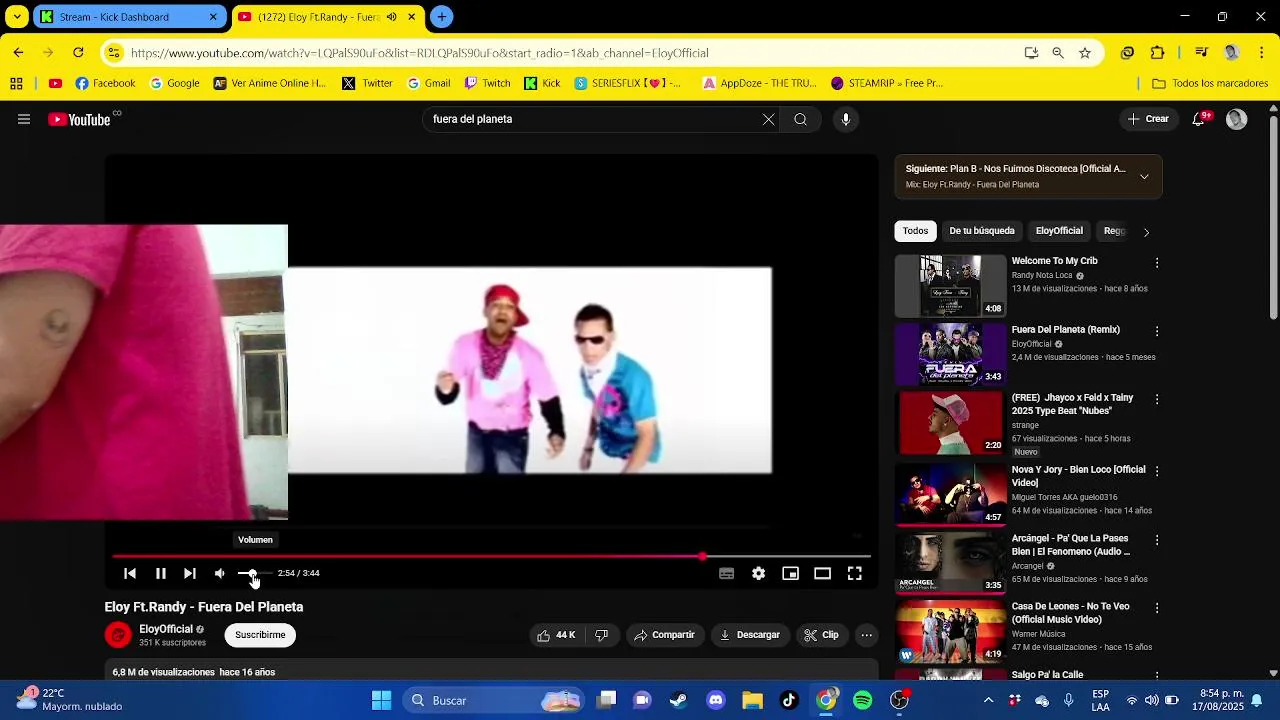Open options for Arcángel Pa' Que La Pases

coord(1157,540)
